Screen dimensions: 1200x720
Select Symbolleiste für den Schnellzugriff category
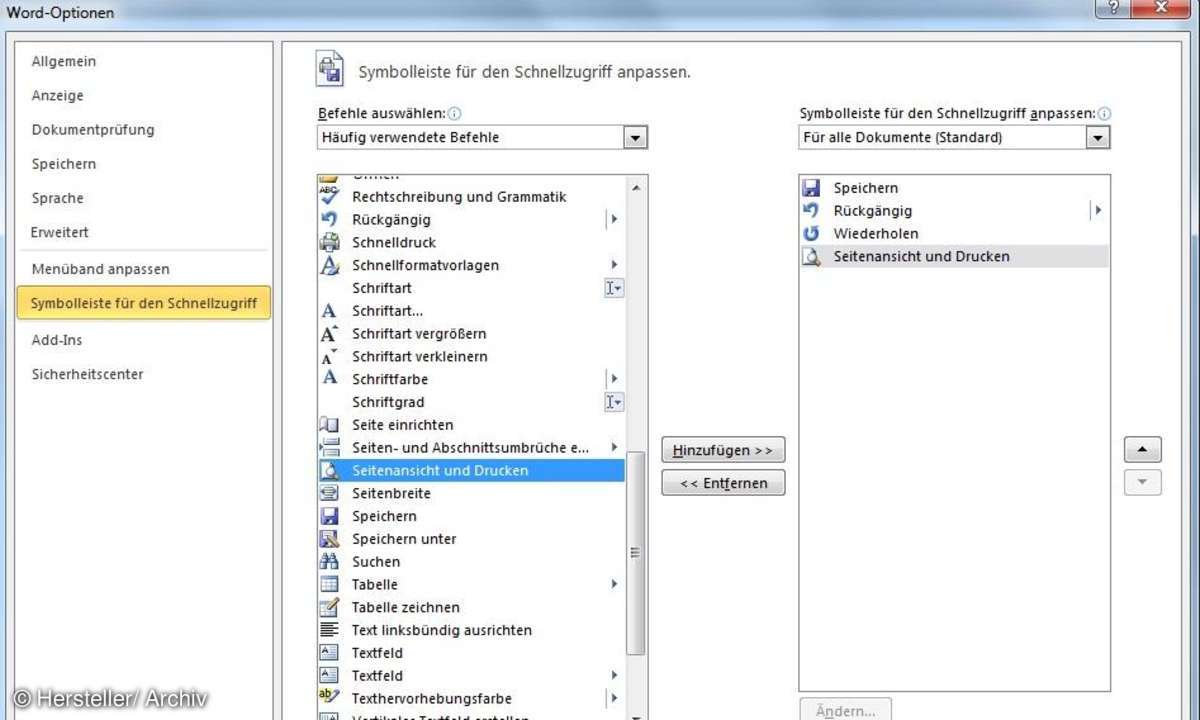tap(144, 303)
